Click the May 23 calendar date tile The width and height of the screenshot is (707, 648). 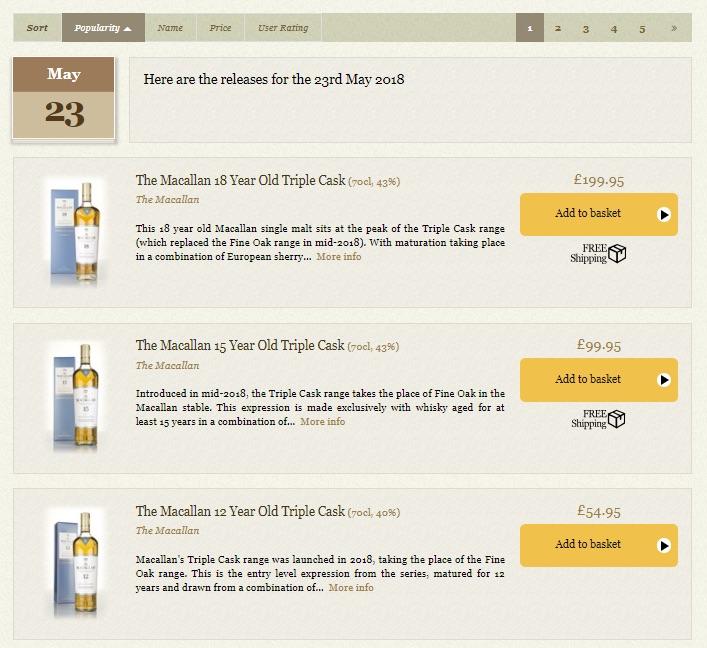64,98
